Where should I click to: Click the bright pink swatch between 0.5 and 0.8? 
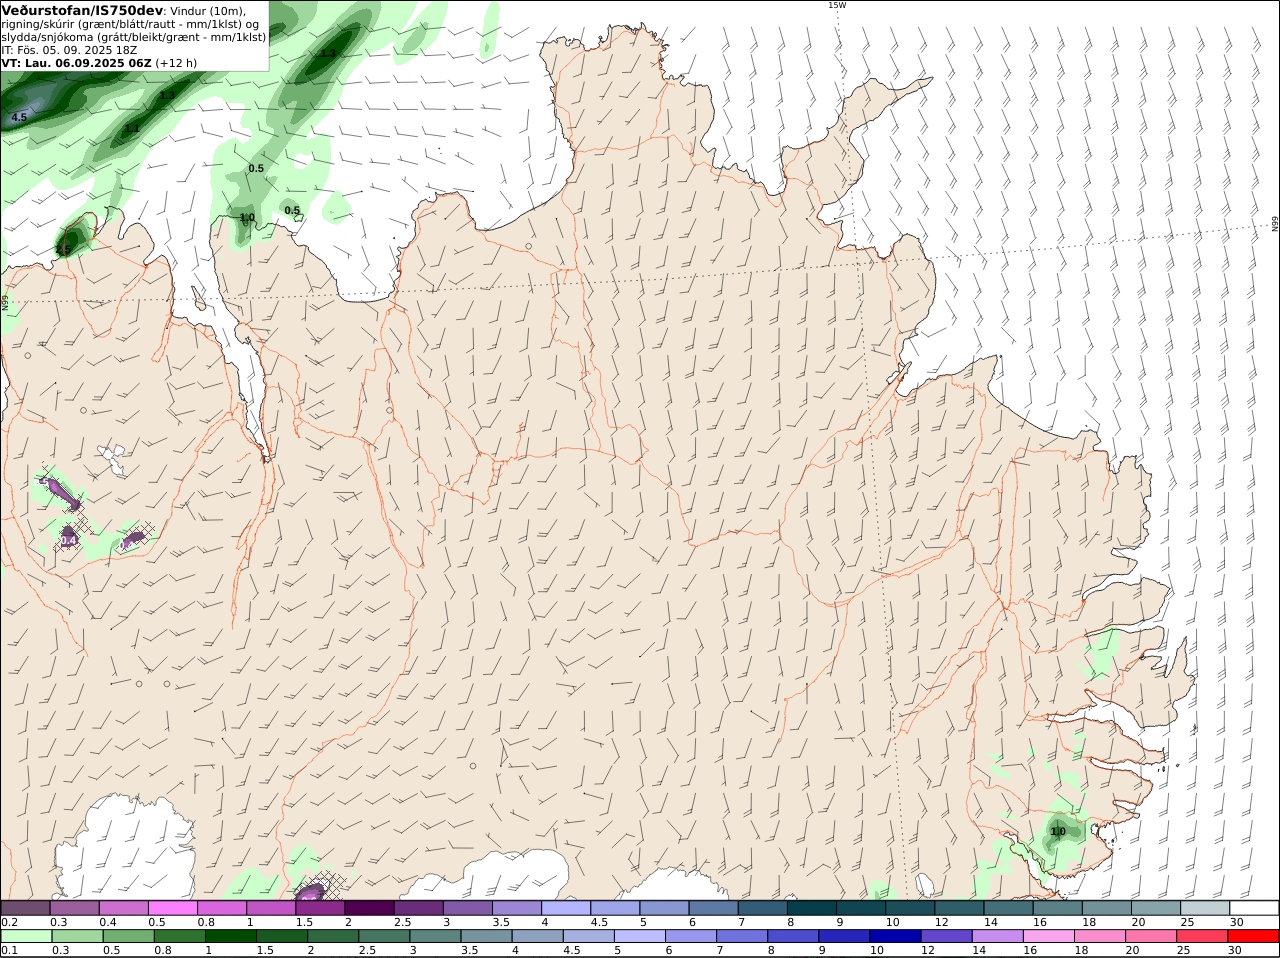tap(172, 908)
